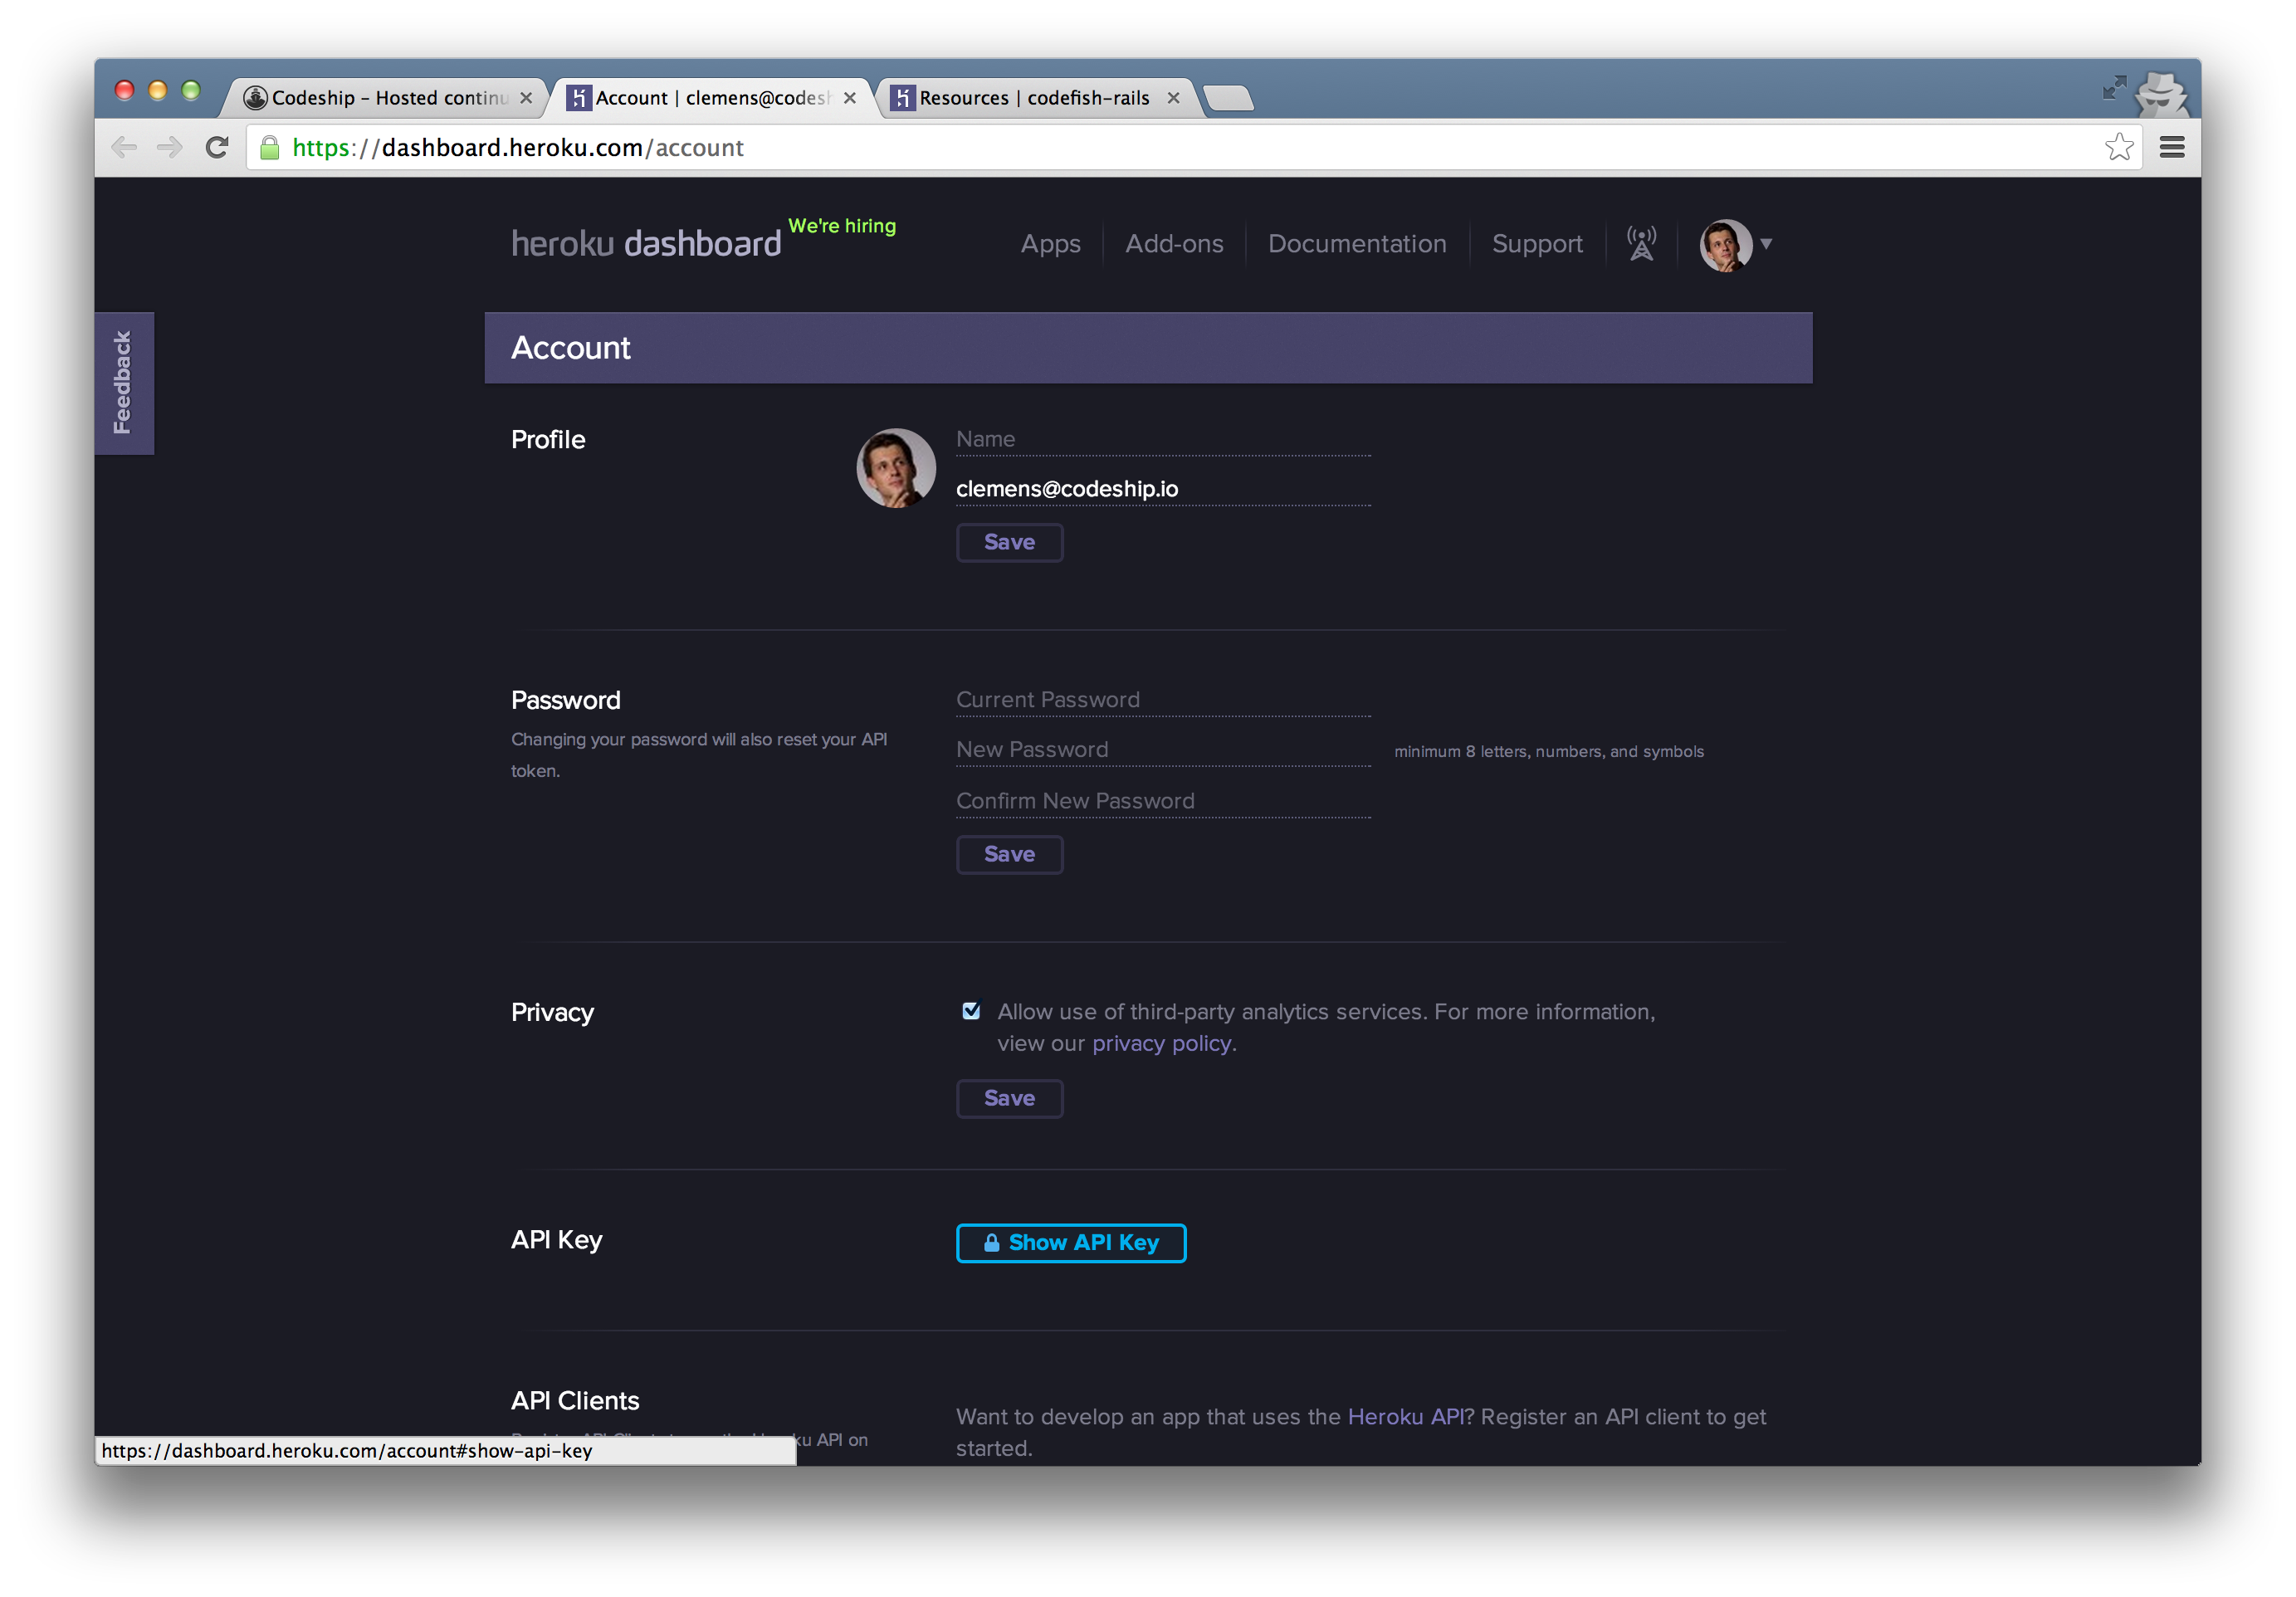Click the green SSL padlock icon

(269, 148)
